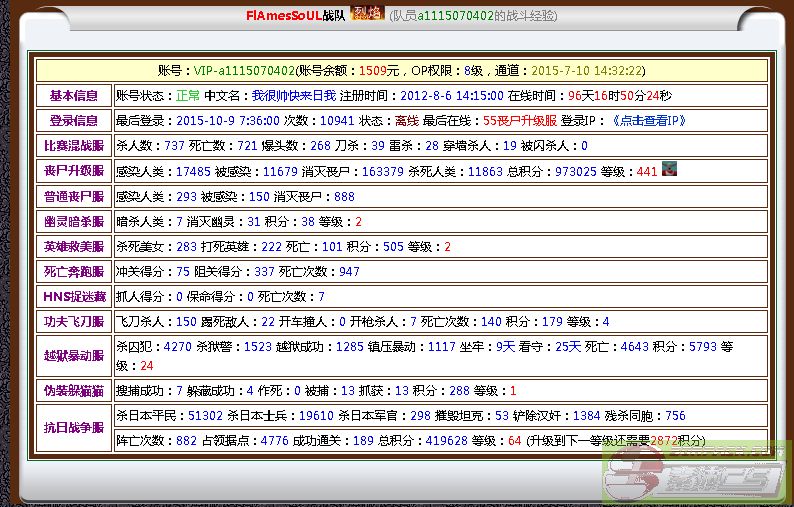The height and width of the screenshot is (507, 794).
Task: Click the 烈焰 team badge icon
Action: pos(368,14)
